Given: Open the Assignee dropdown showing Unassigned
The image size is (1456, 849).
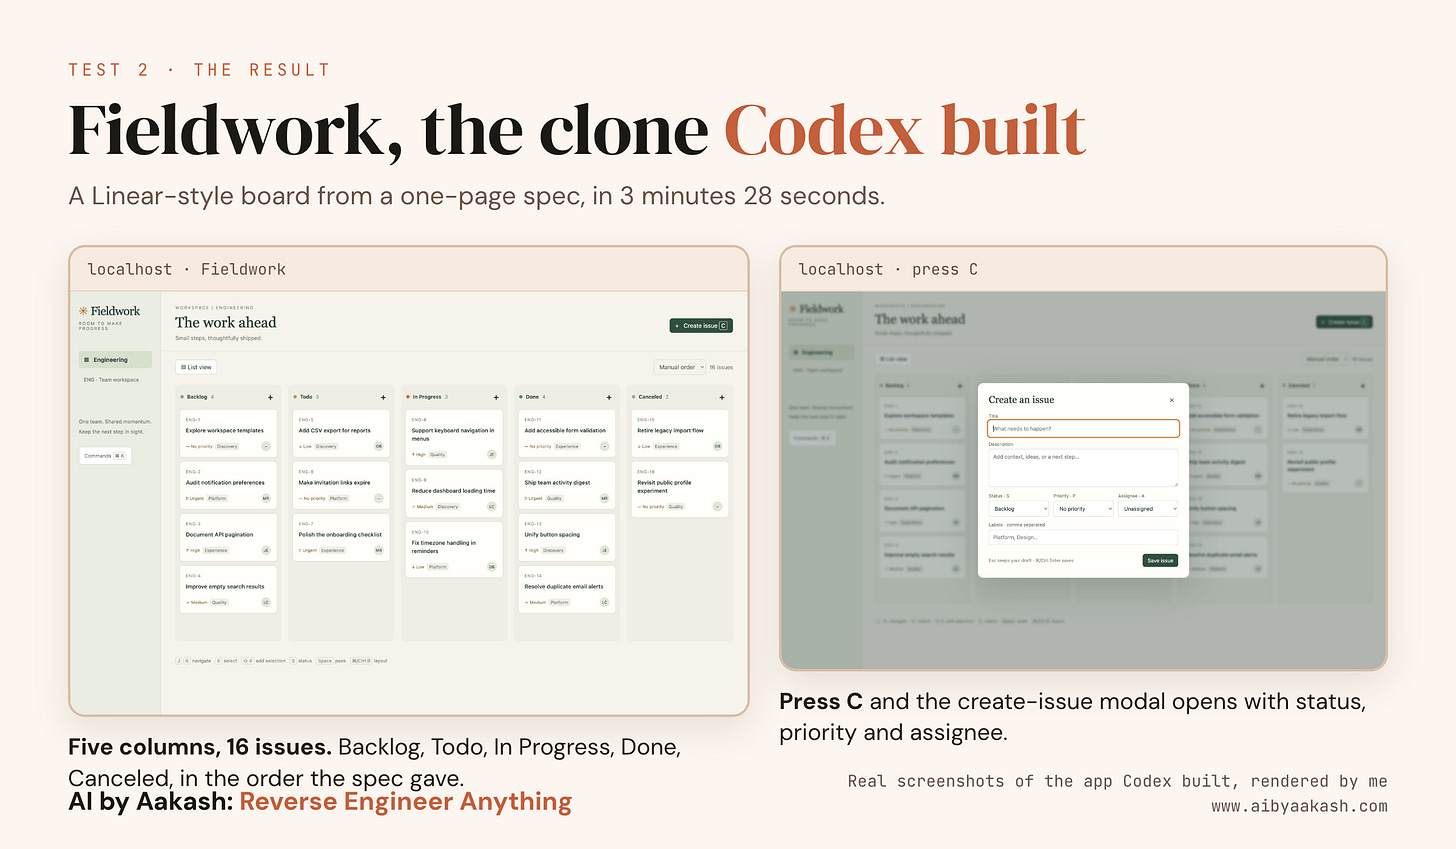Looking at the screenshot, I should (1148, 509).
